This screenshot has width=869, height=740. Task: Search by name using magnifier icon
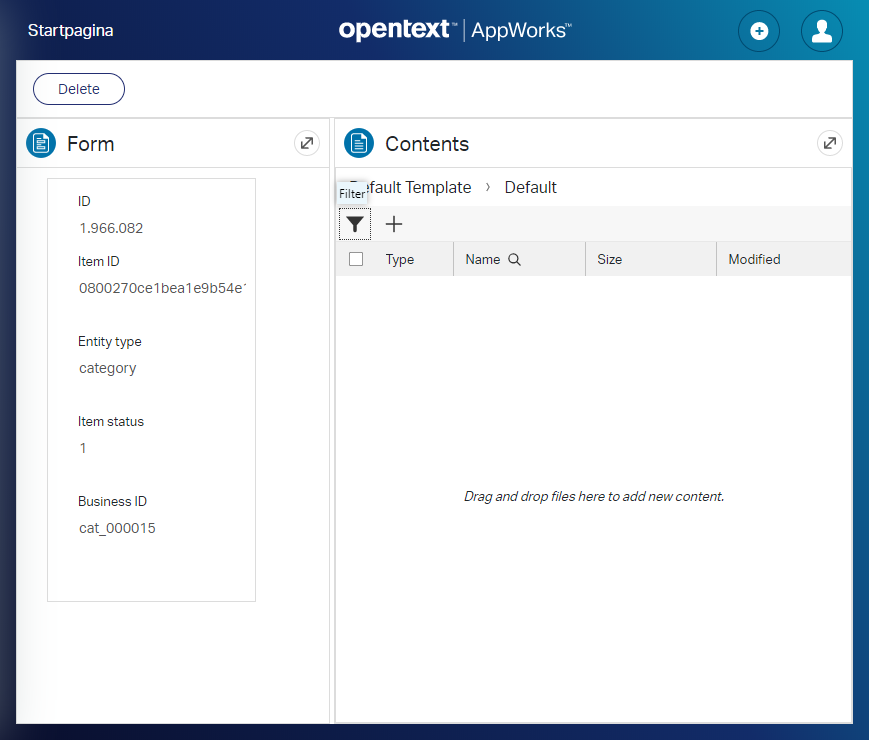pyautogui.click(x=515, y=259)
